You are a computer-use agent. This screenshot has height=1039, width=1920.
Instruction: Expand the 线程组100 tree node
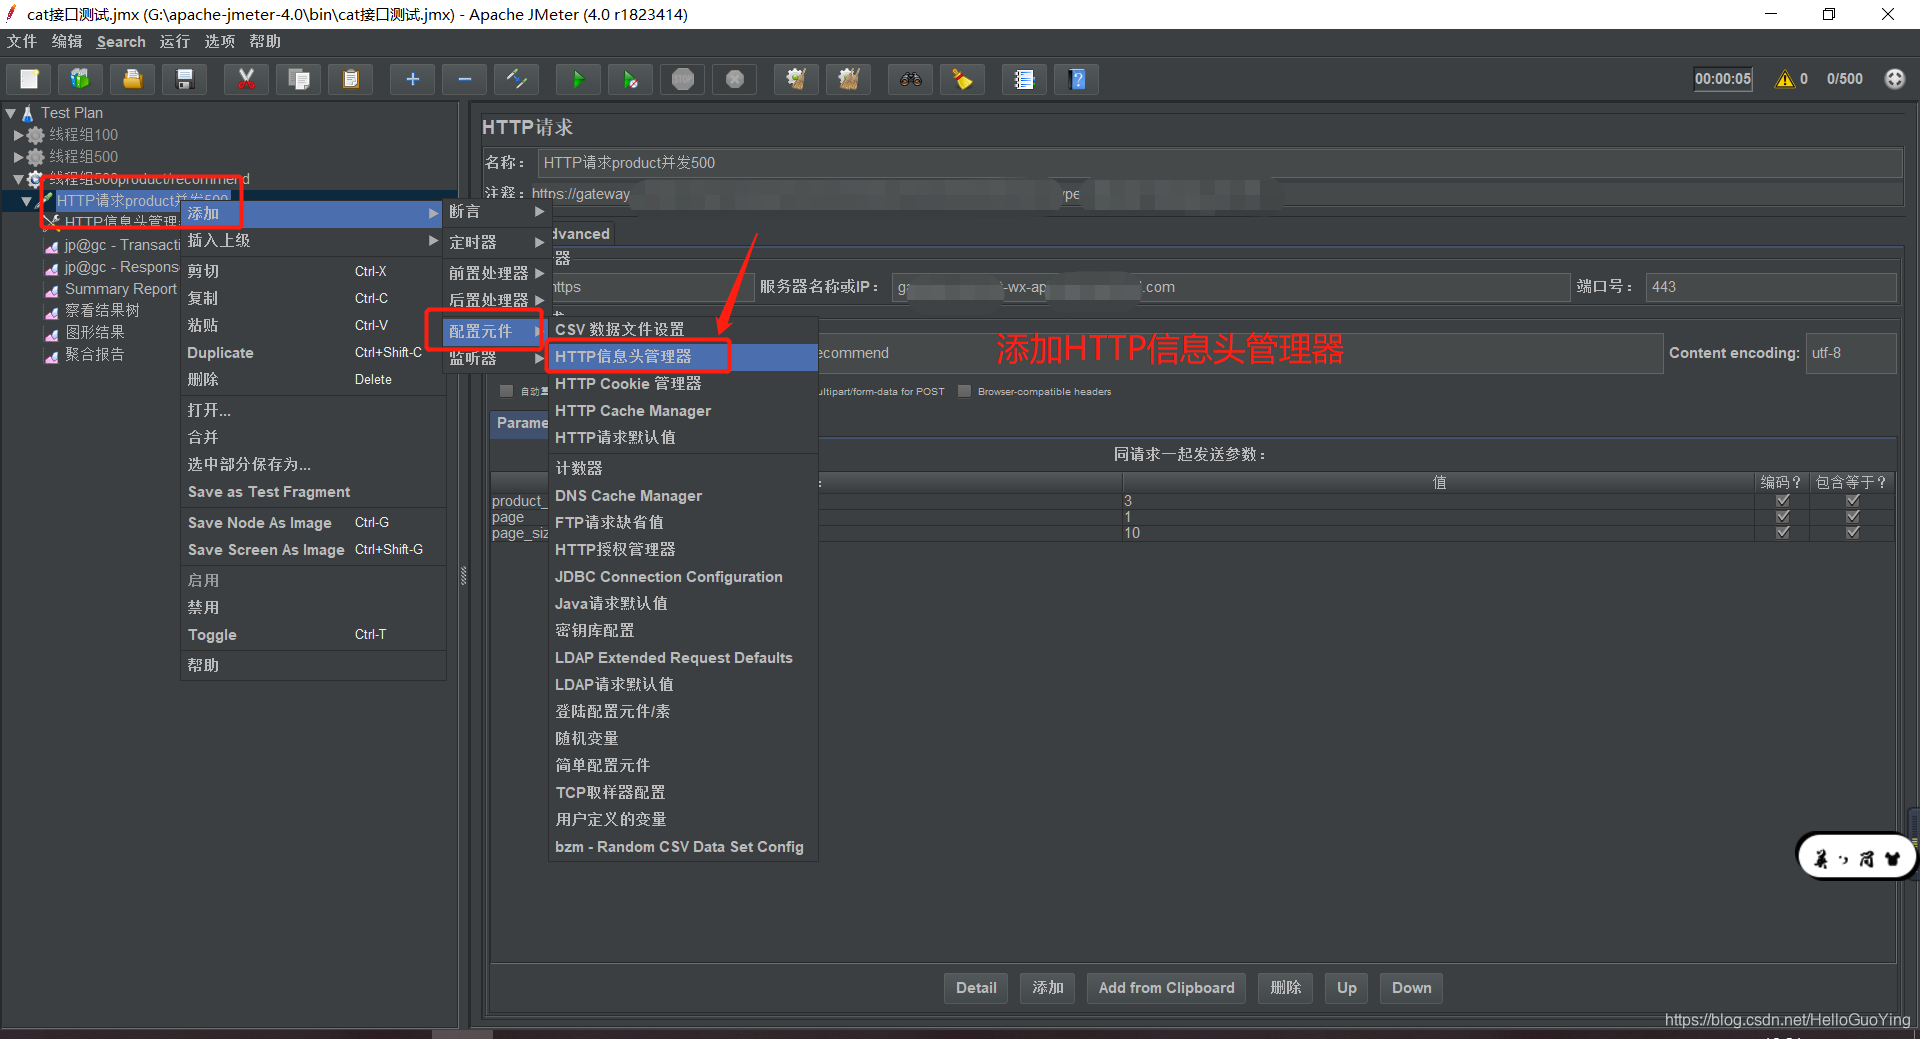click(18, 135)
